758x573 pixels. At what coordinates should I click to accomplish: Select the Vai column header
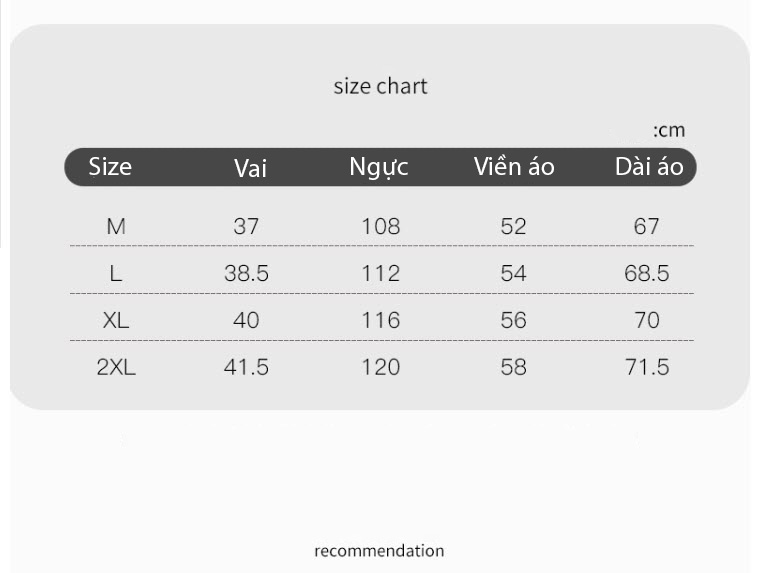pos(250,168)
